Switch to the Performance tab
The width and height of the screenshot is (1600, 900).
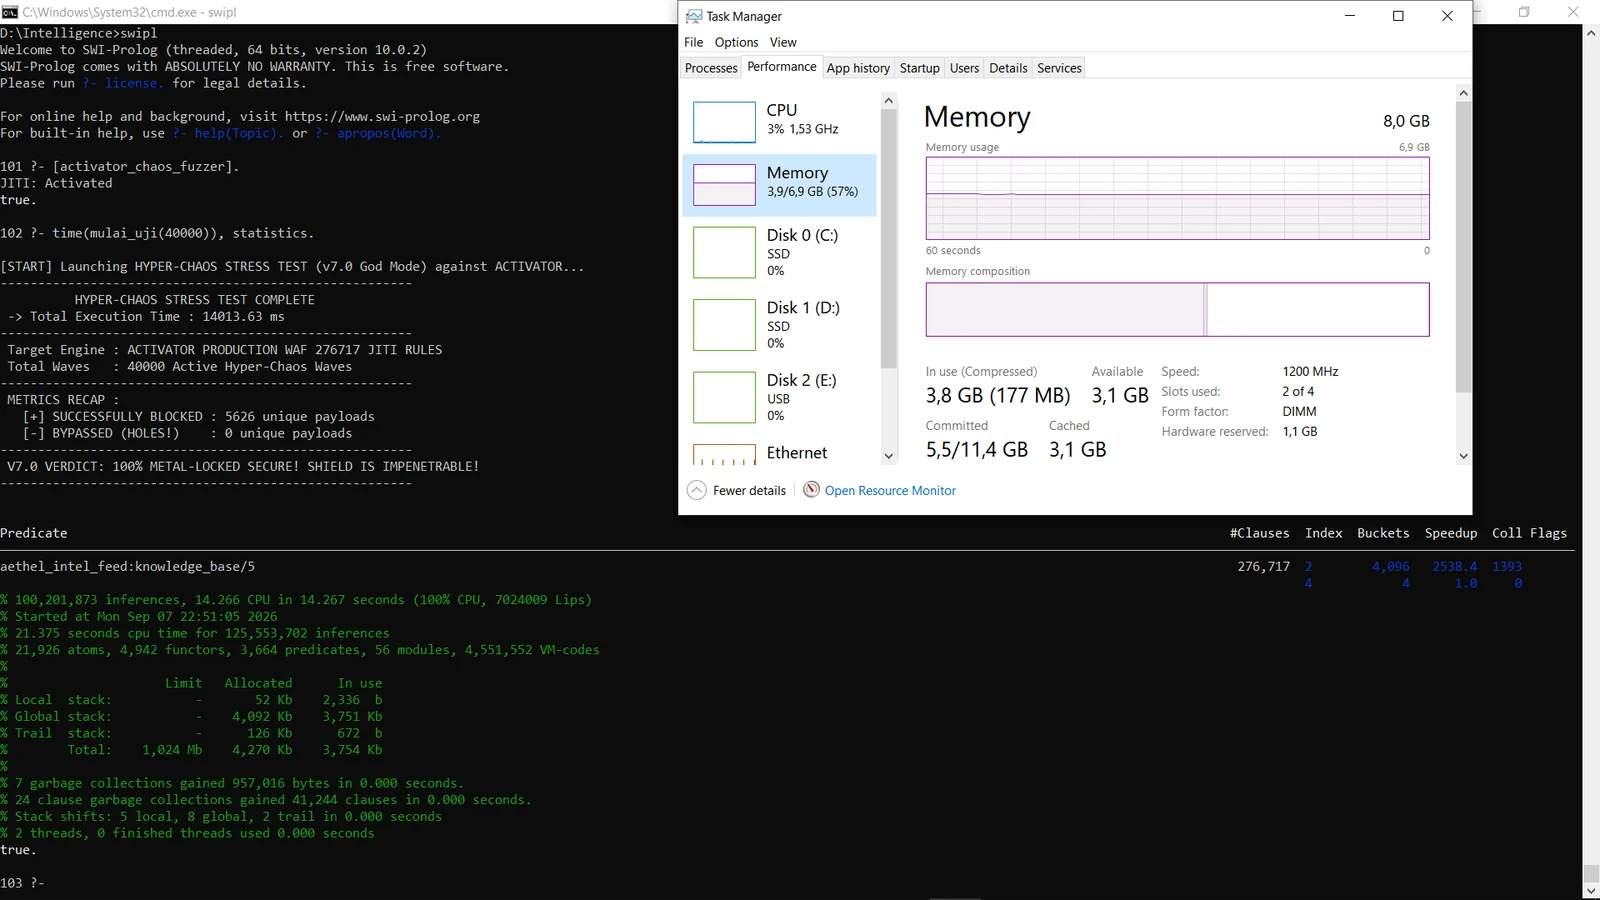pos(782,67)
